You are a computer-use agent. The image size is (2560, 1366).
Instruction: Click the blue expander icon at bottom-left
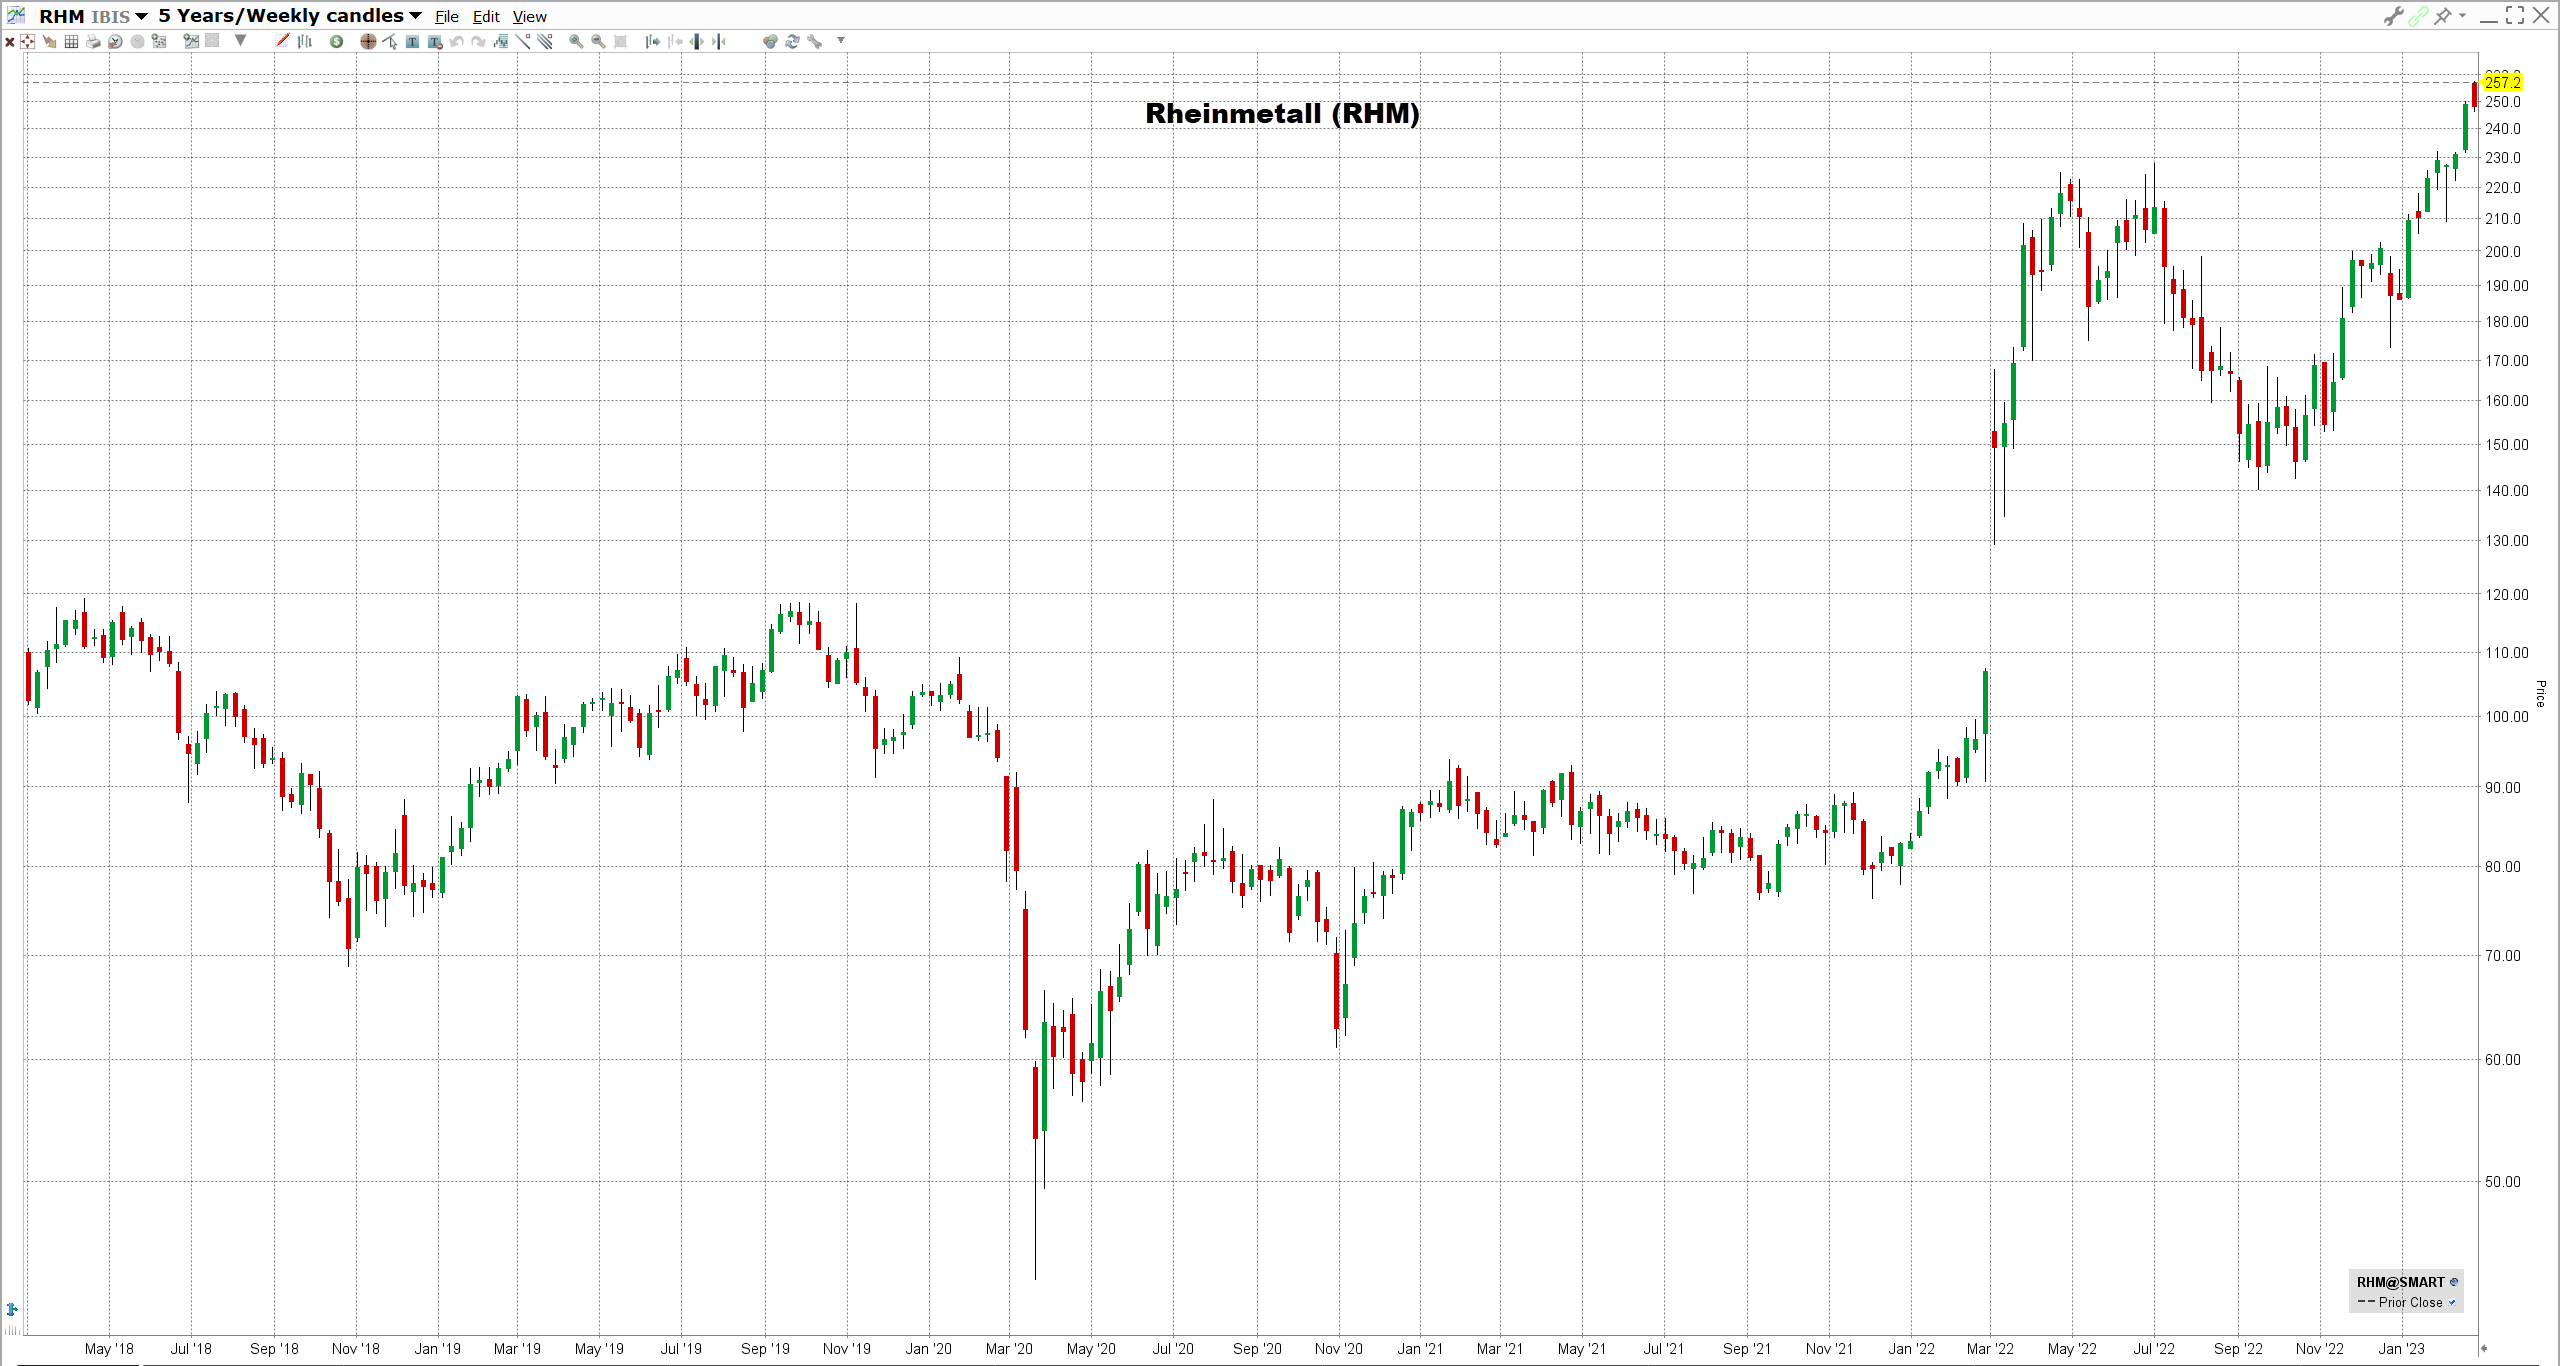pos(12,1309)
